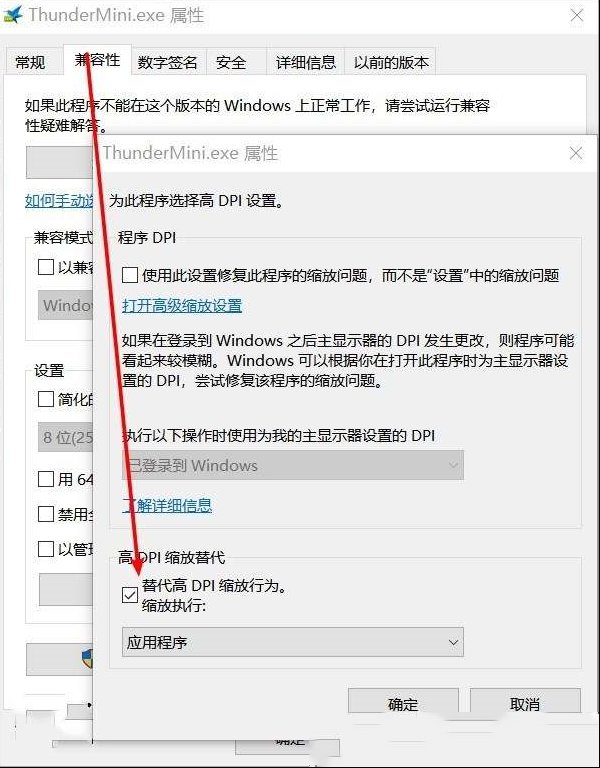
Task: Close the background ThunderMini.exe properties window
Action: point(577,15)
